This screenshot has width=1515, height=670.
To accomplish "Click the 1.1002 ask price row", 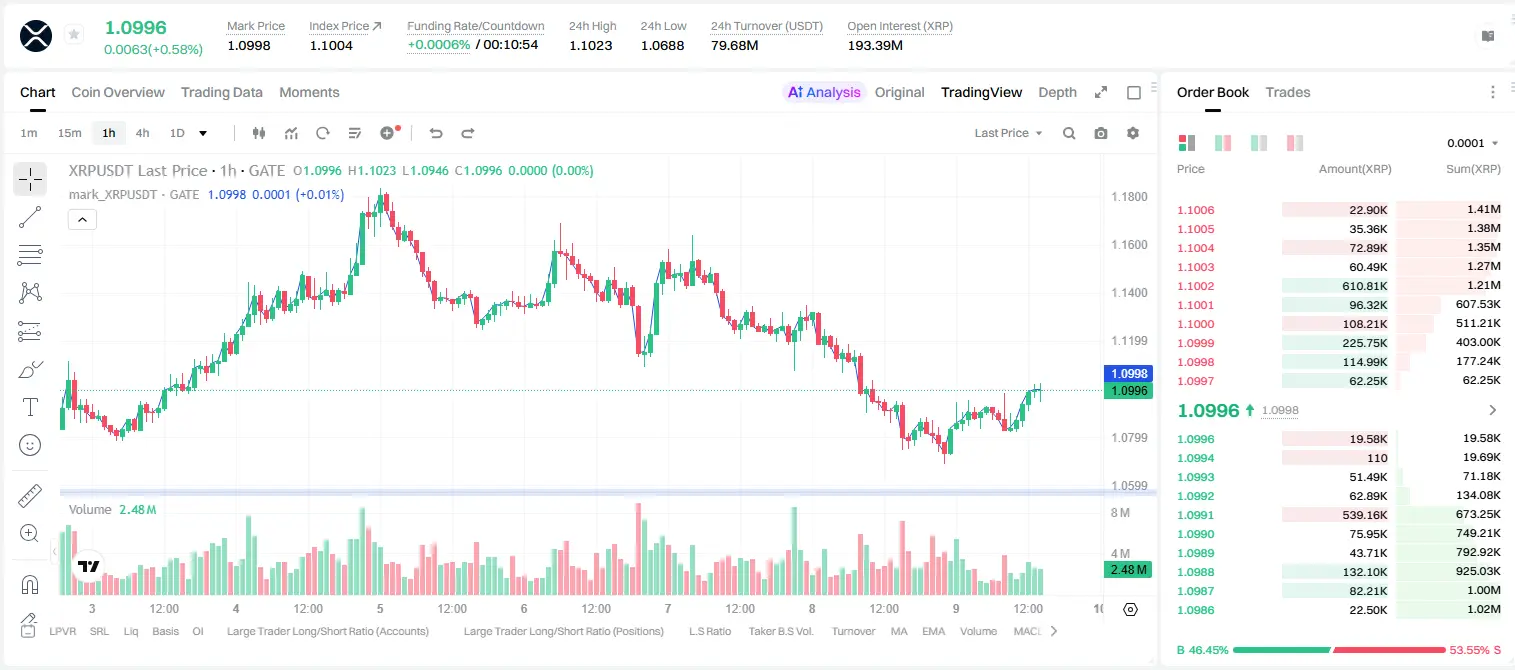I will click(1339, 286).
